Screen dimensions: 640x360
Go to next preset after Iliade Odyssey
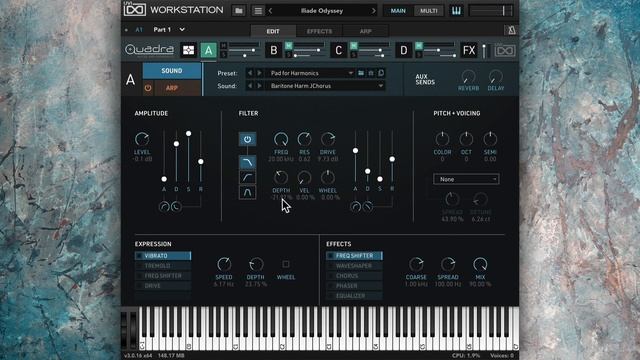373,11
